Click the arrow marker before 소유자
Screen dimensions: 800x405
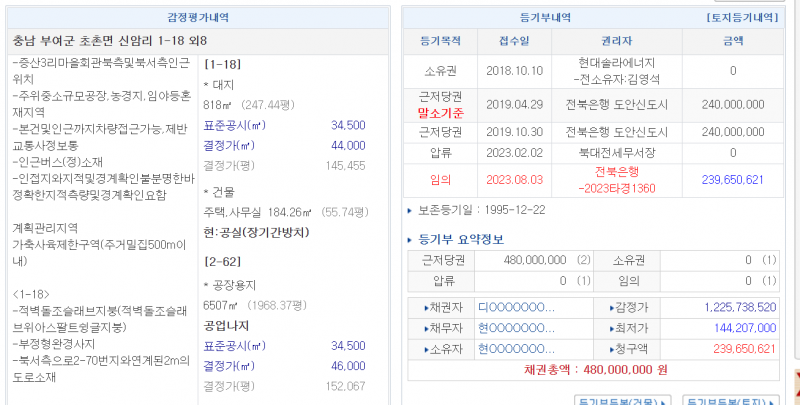pyautogui.click(x=425, y=349)
